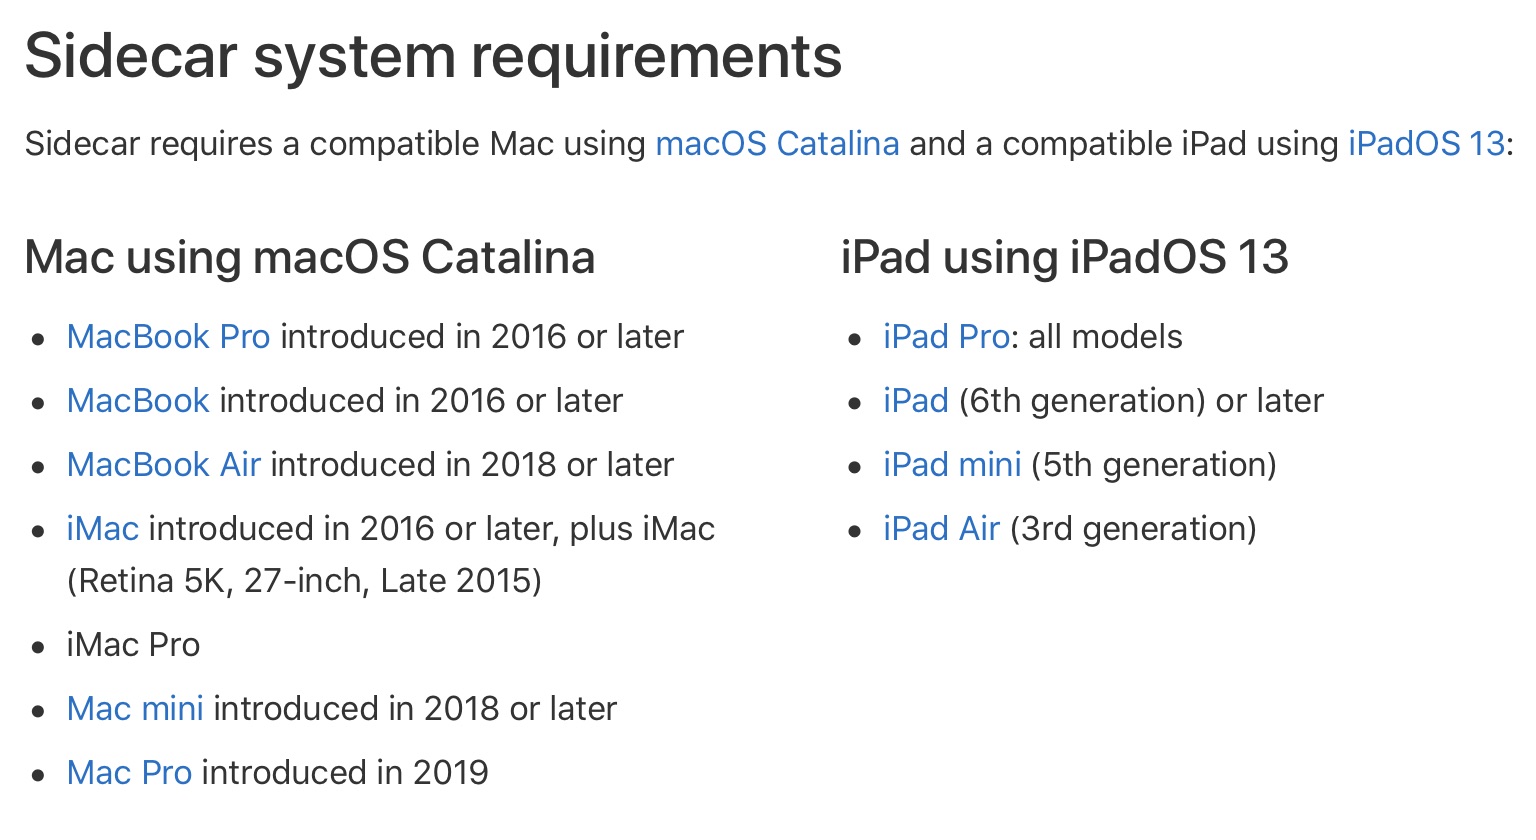Screen dimensions: 1536x840
Task: Follow the Mac Pro link
Action: coord(129,773)
